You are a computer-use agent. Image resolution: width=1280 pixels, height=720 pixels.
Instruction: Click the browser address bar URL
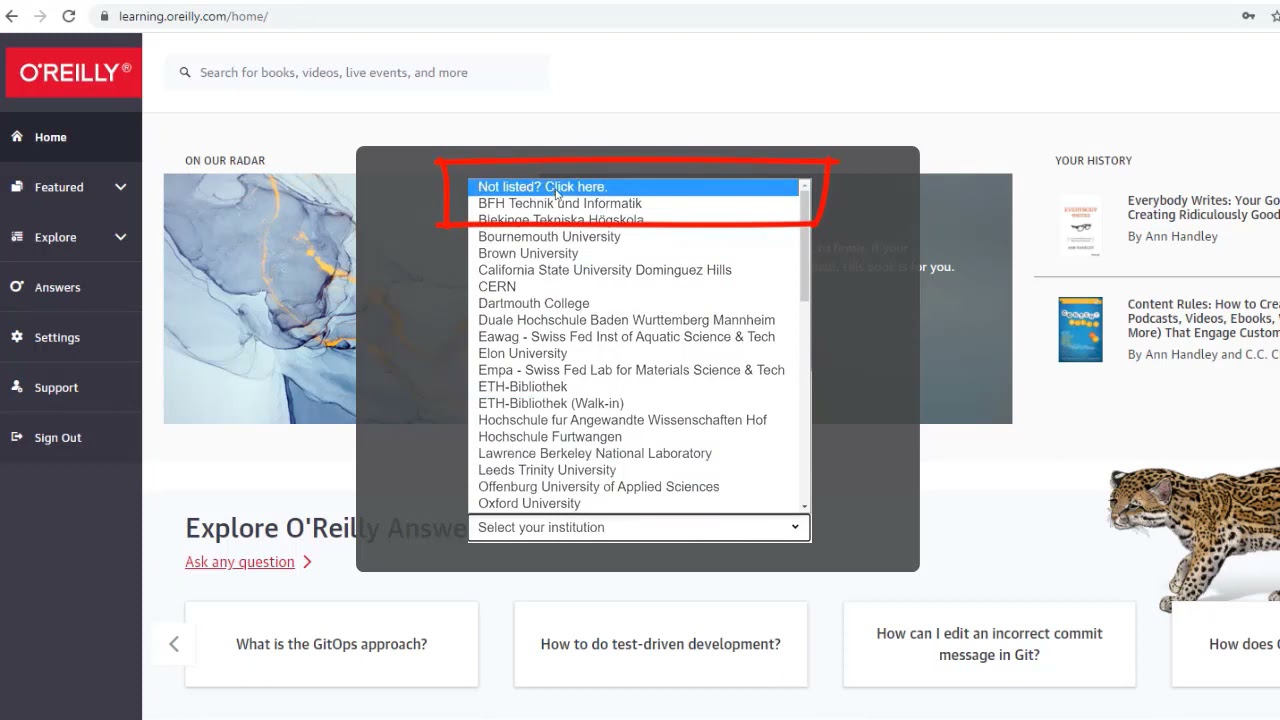pyautogui.click(x=193, y=16)
